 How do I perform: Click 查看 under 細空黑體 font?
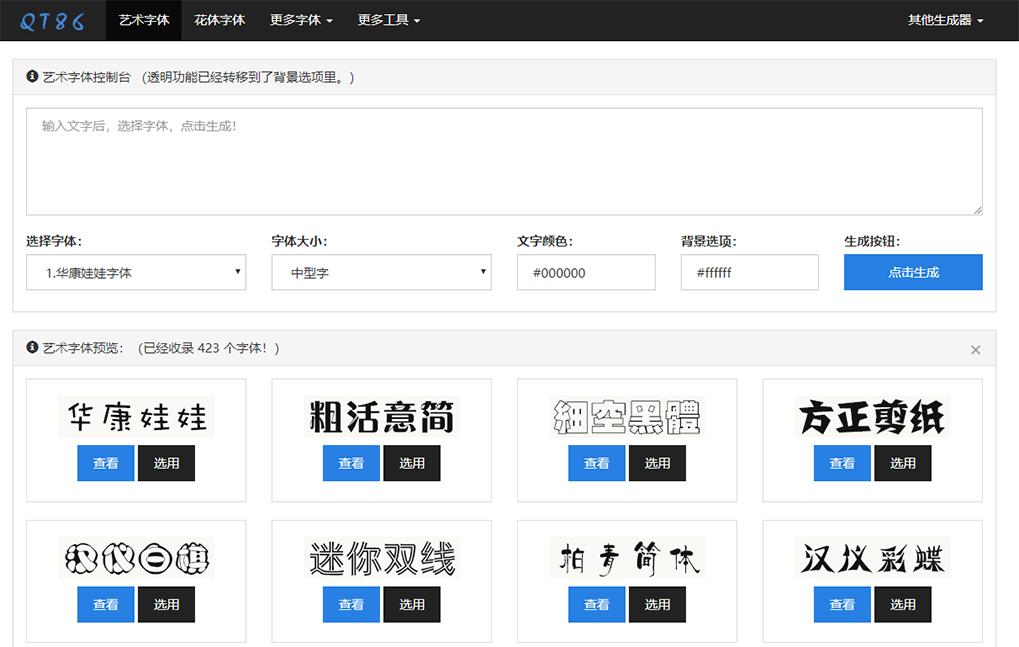(597, 463)
